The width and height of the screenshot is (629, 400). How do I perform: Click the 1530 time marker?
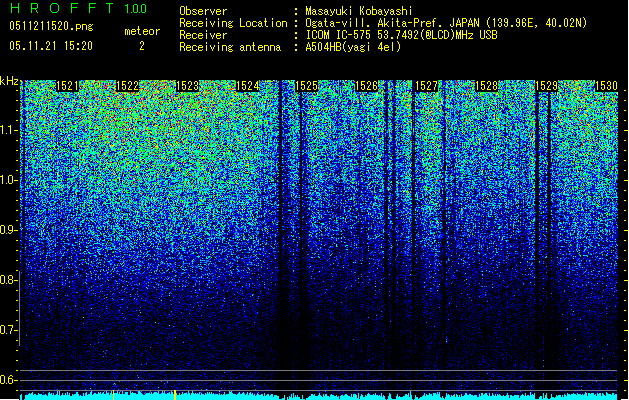(606, 86)
